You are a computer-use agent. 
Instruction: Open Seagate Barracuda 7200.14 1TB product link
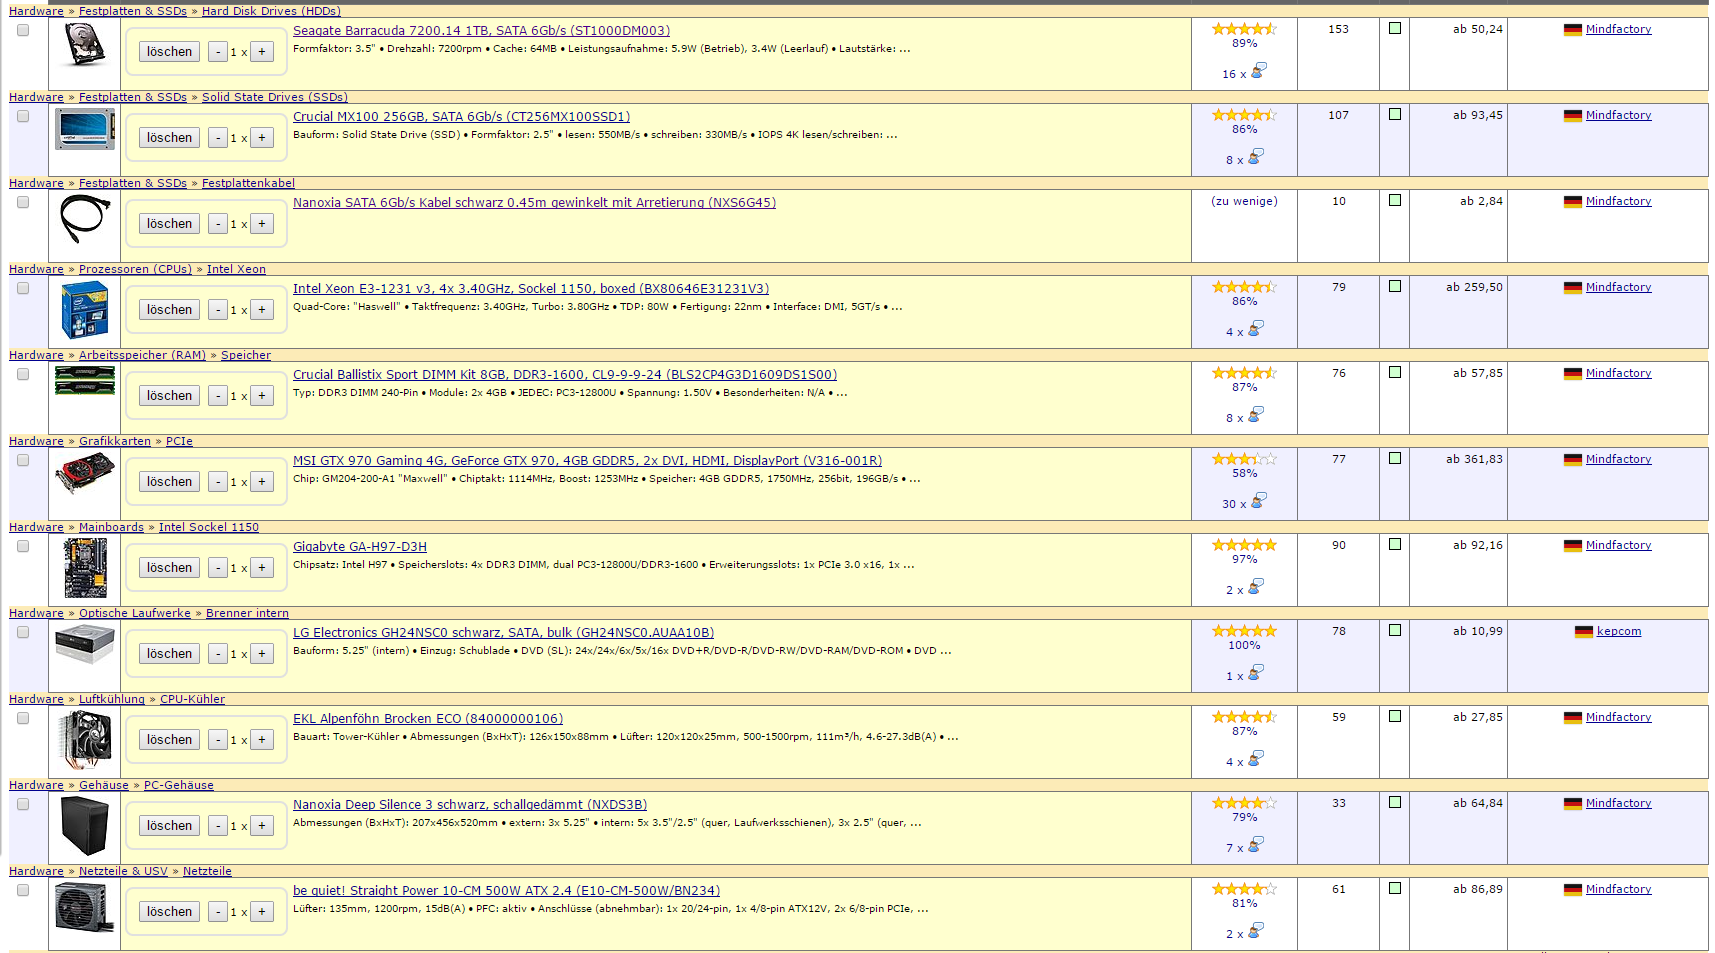pyautogui.click(x=481, y=31)
